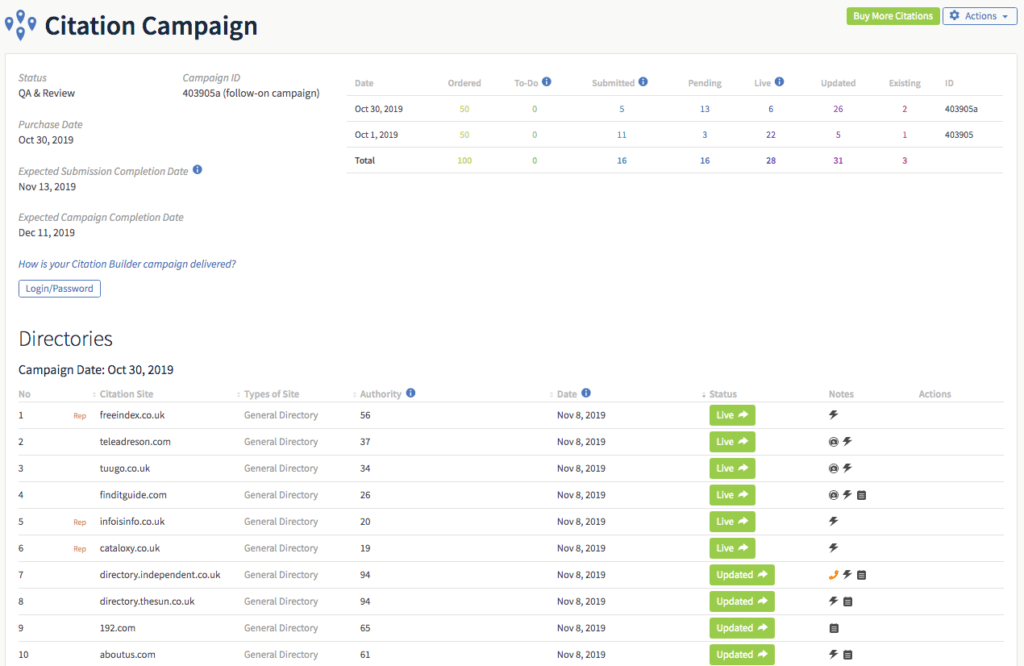Click Live count 22 for Oct 1, 2019
1024x666 pixels.
click(x=771, y=135)
